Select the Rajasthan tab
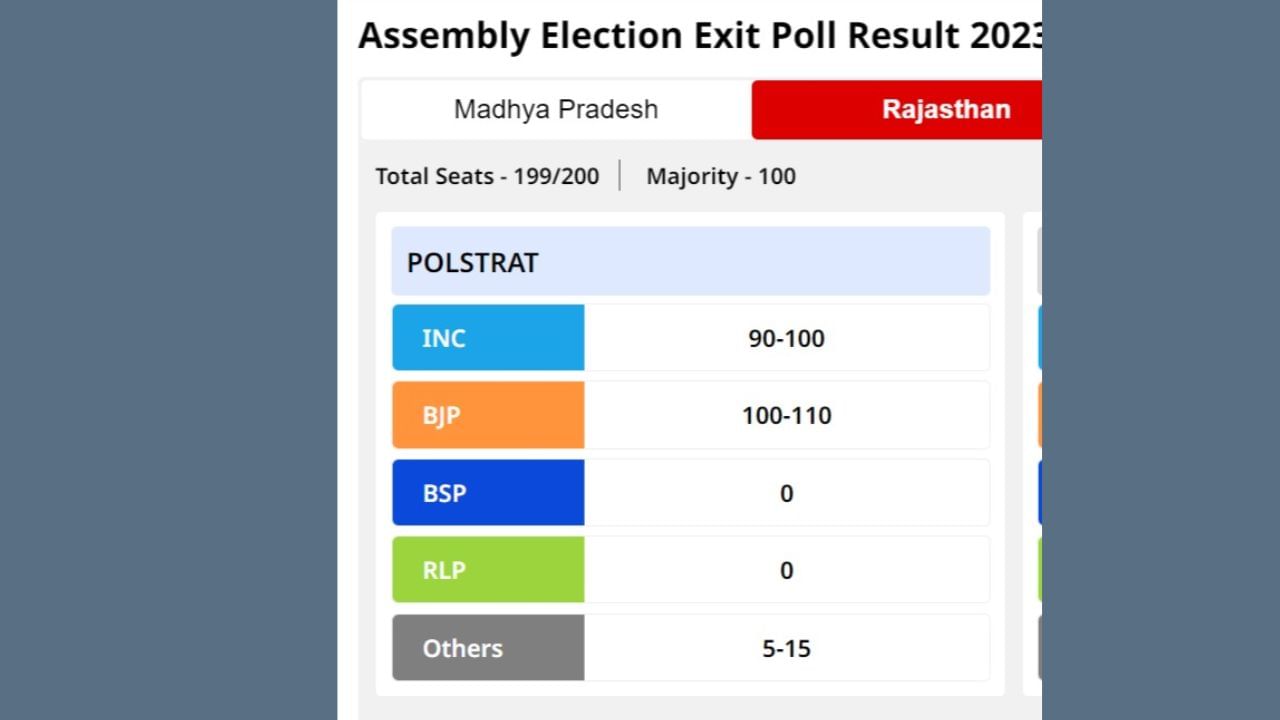Screen dimensions: 1280x720 tap(945, 109)
